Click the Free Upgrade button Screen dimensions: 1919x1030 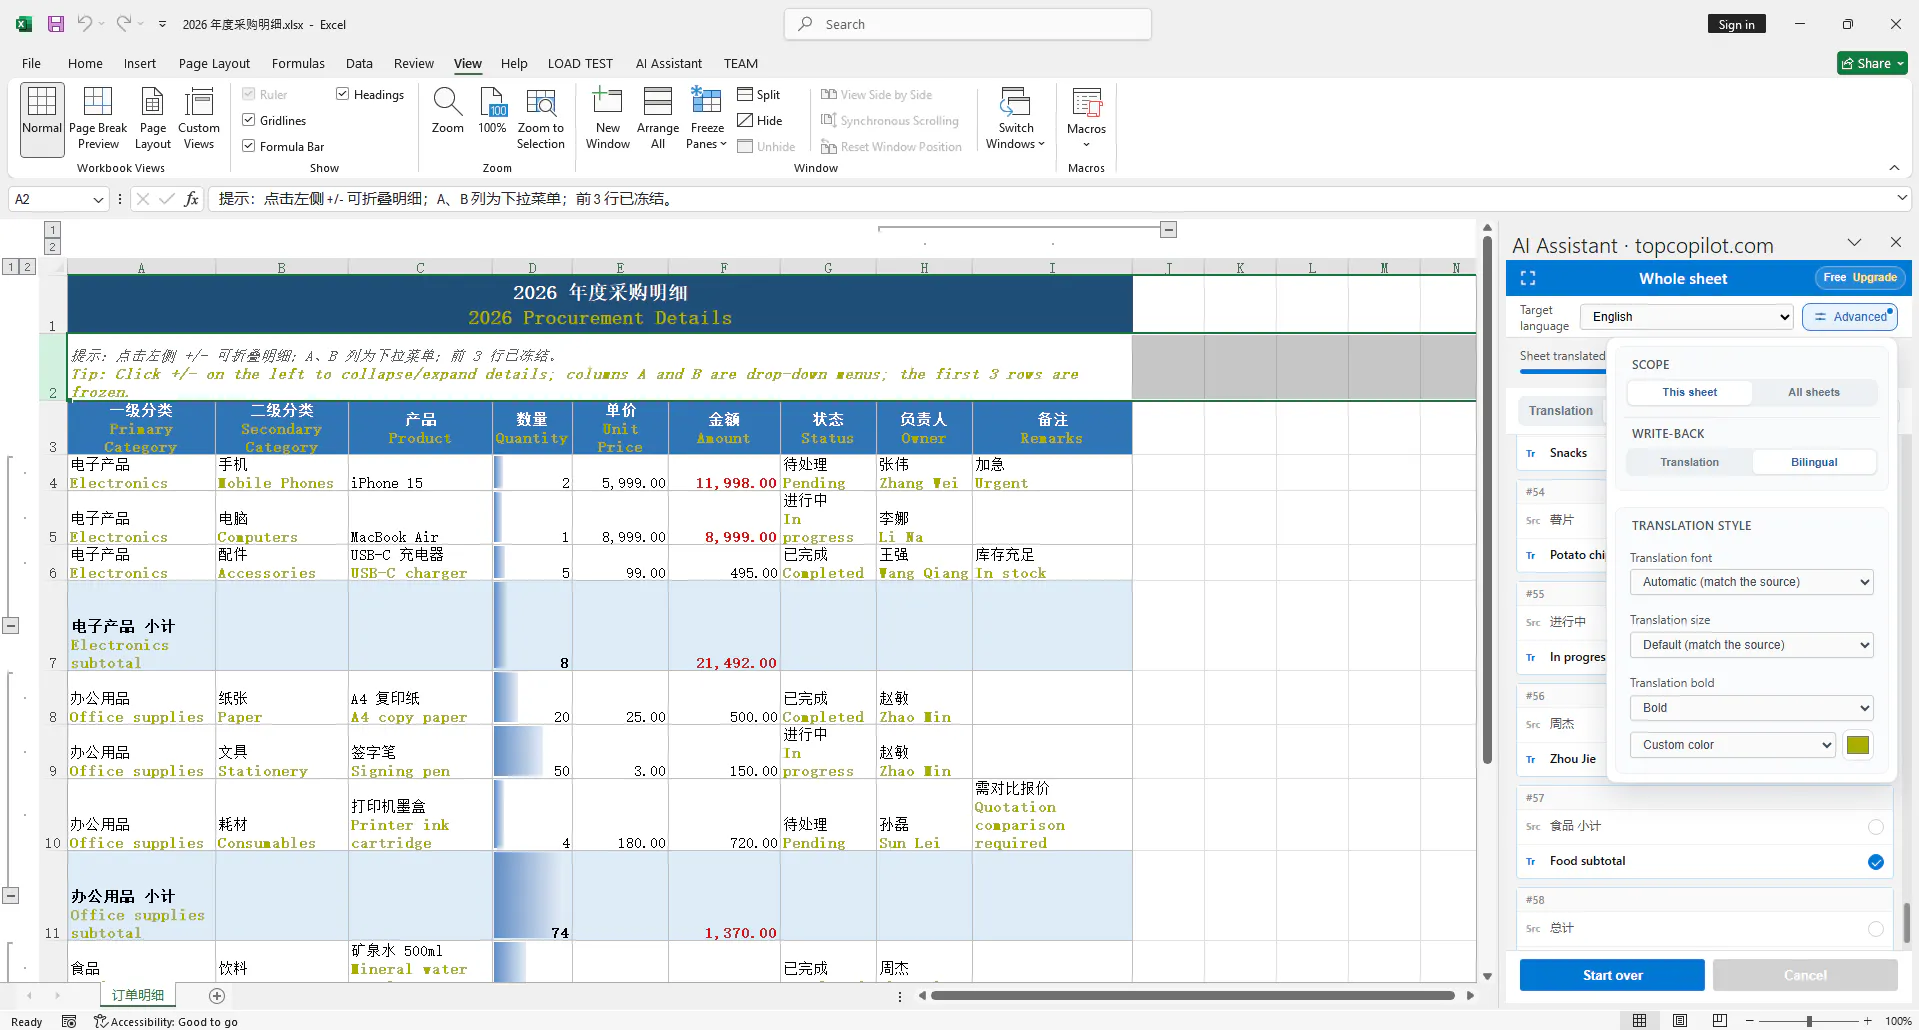pos(1859,278)
